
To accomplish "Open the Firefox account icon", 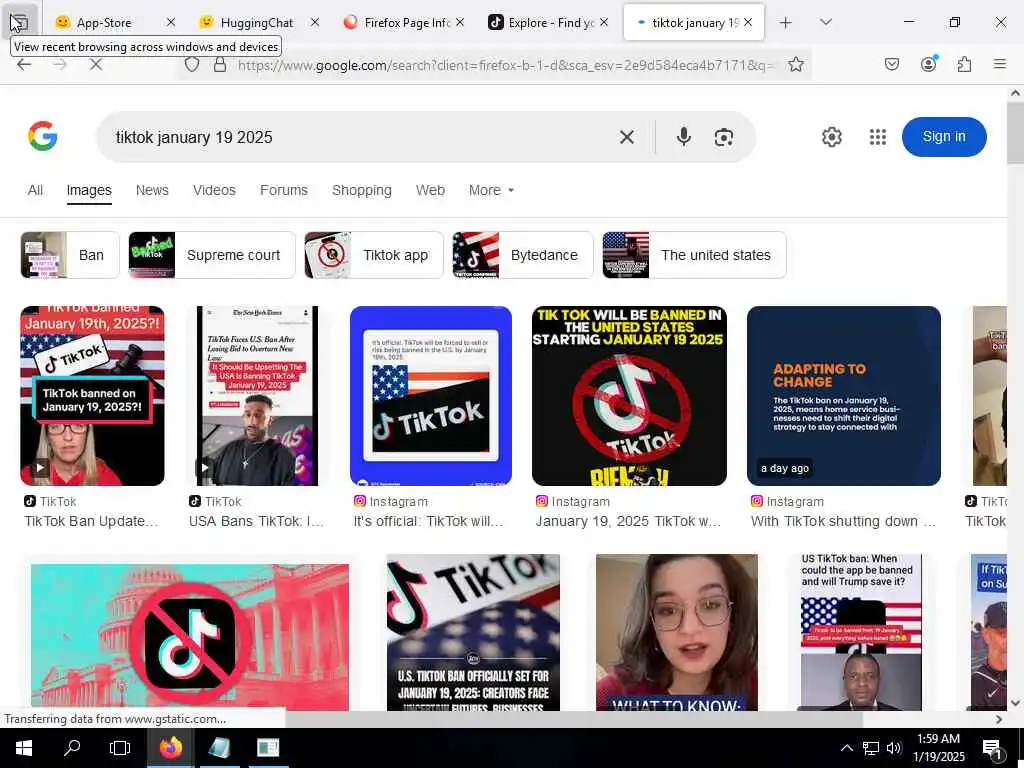I will point(928,64).
